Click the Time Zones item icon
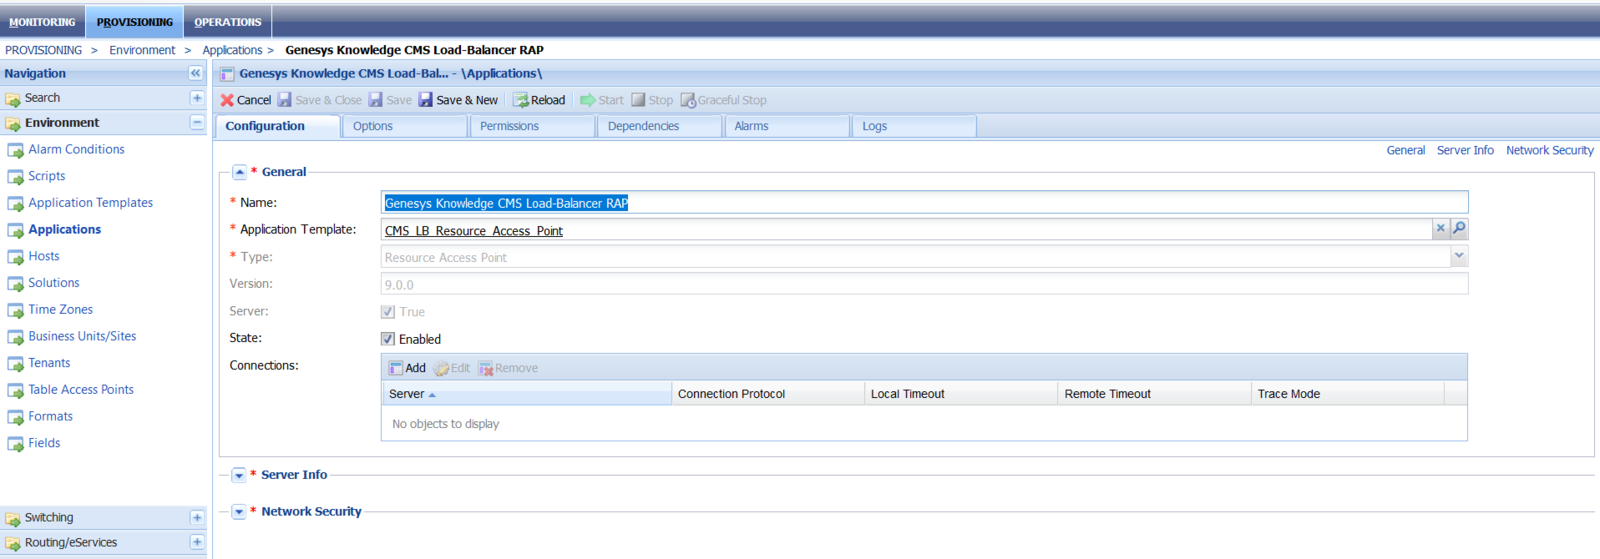The height and width of the screenshot is (559, 1600). click(16, 310)
